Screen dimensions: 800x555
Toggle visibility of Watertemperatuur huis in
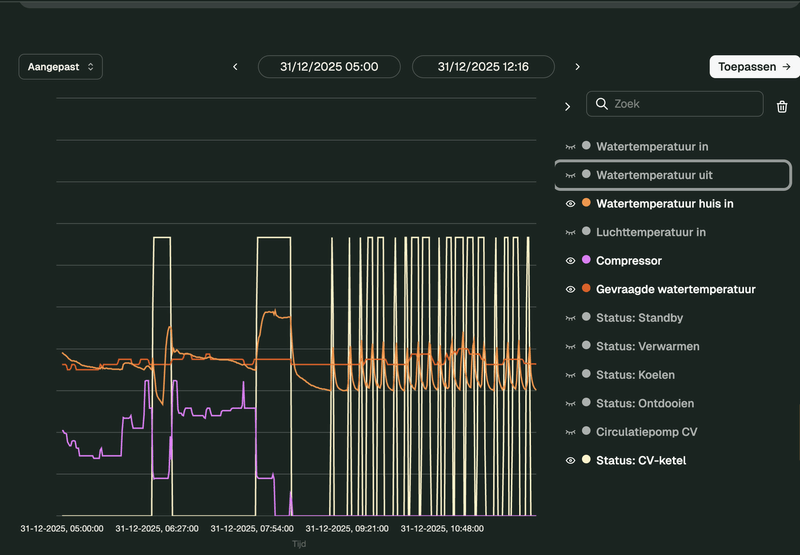pos(571,204)
